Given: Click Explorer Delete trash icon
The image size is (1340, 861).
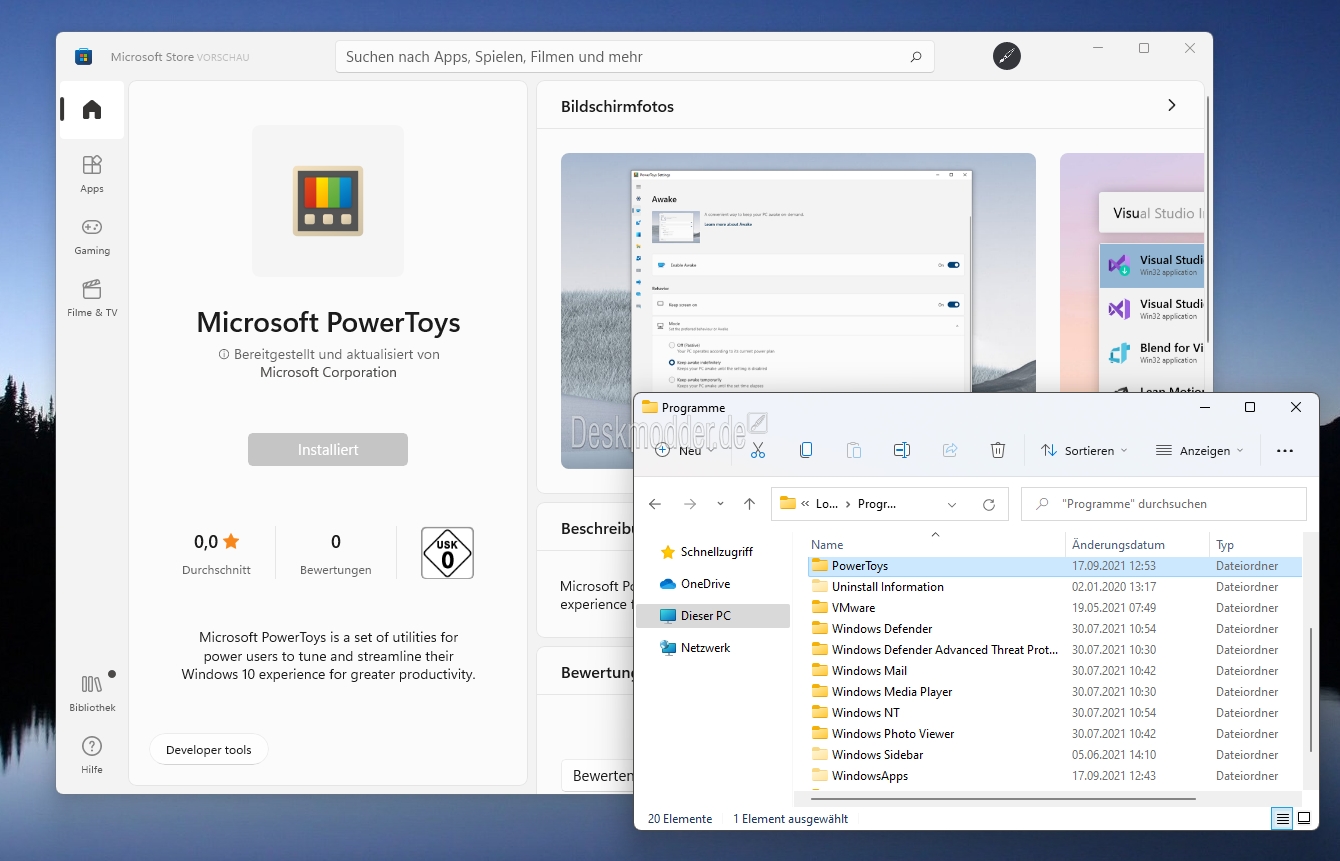Looking at the screenshot, I should pyautogui.click(x=998, y=451).
